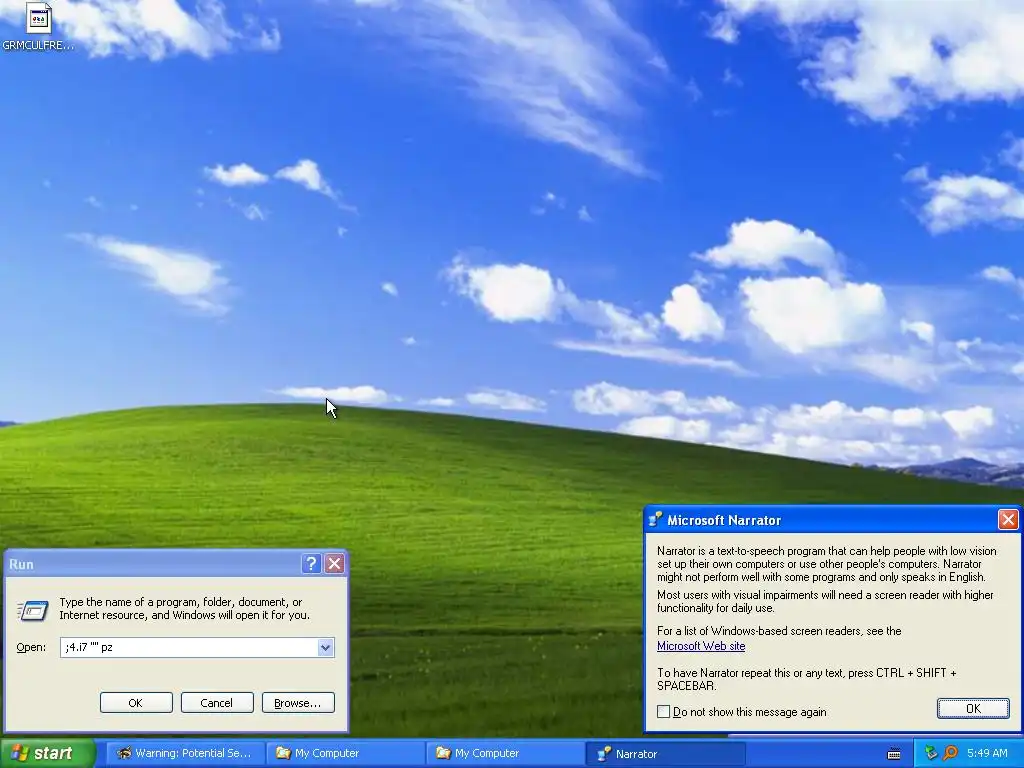Screen dimensions: 1024x768
Task: Click into the Open text field
Action: [x=189, y=647]
